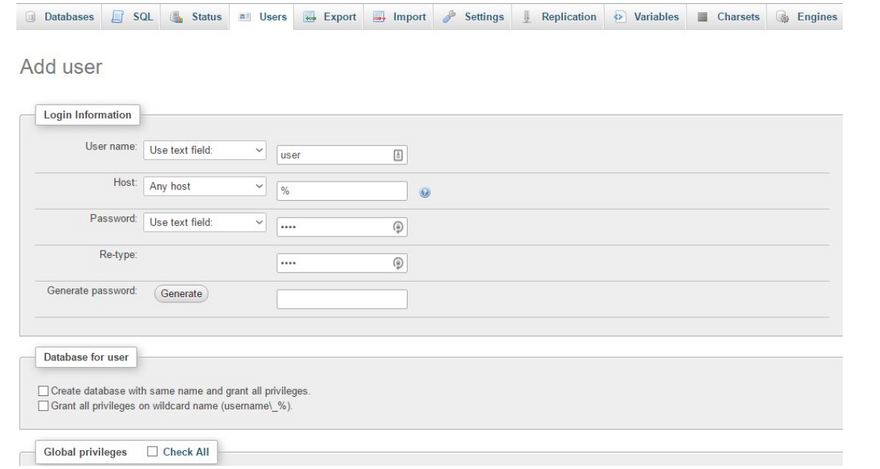The image size is (880, 469).
Task: Click the Settings wrench icon
Action: pyautogui.click(x=449, y=17)
